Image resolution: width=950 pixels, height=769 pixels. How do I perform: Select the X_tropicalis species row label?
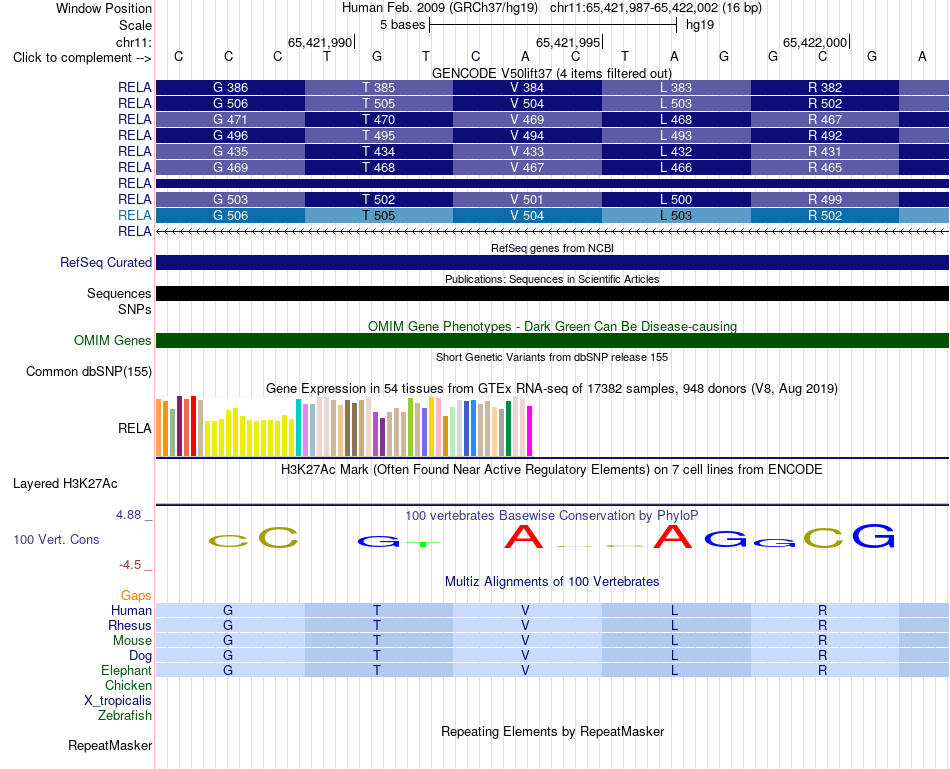118,701
